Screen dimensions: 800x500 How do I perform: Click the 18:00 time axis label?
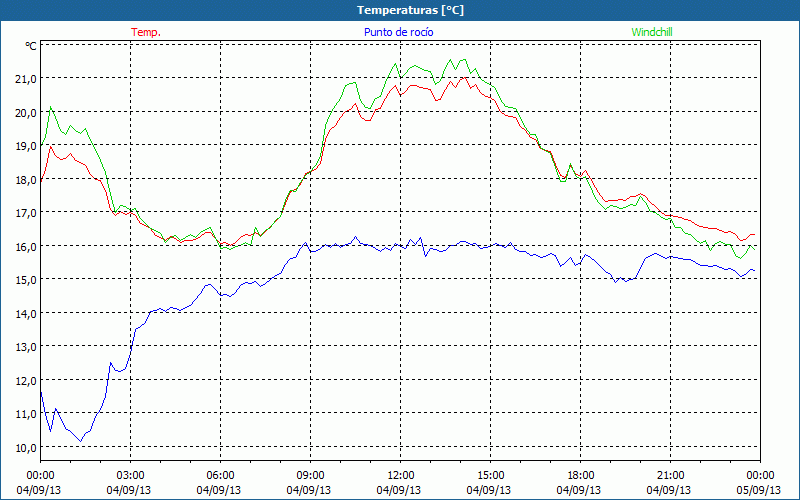point(580,476)
